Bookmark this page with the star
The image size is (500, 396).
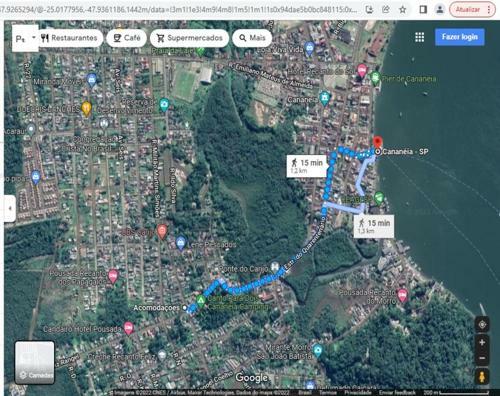[x=403, y=10]
